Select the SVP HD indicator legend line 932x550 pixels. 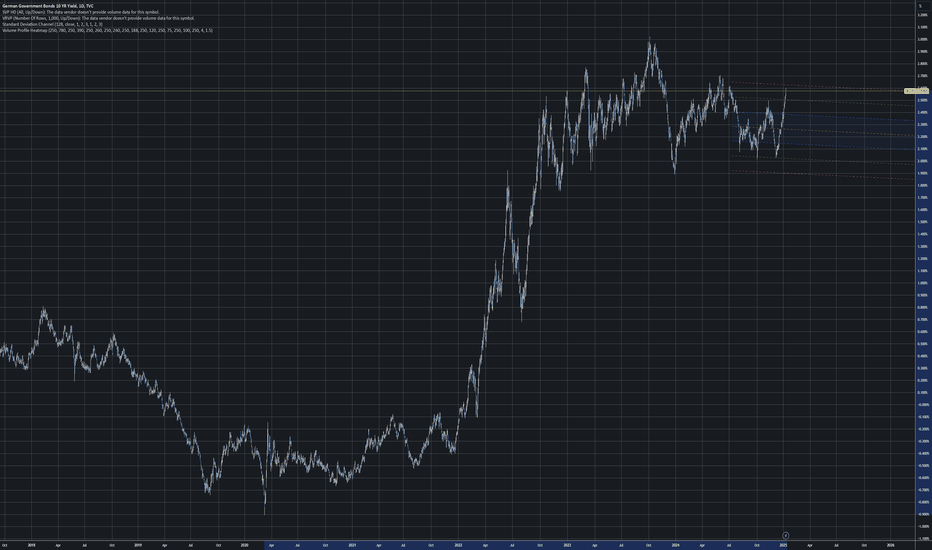[x=81, y=12]
